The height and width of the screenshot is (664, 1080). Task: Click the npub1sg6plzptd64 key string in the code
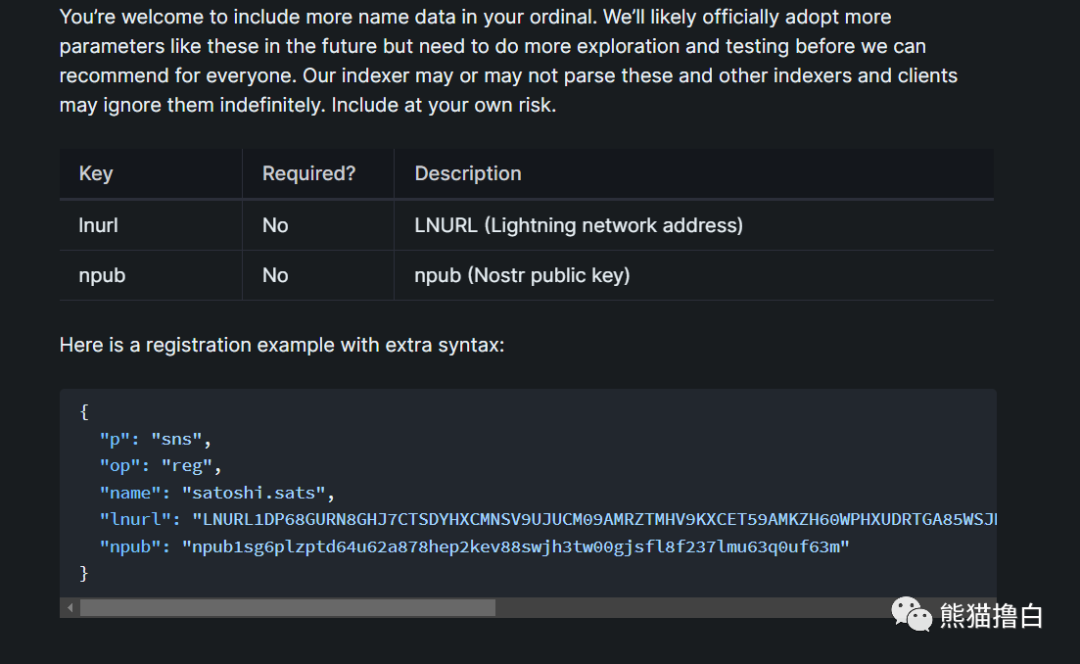coord(515,547)
